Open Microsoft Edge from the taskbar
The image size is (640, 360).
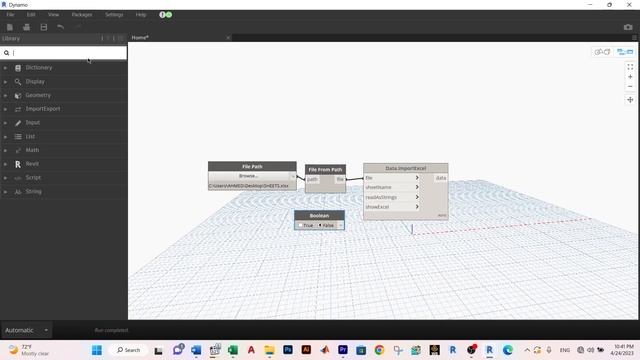508,350
